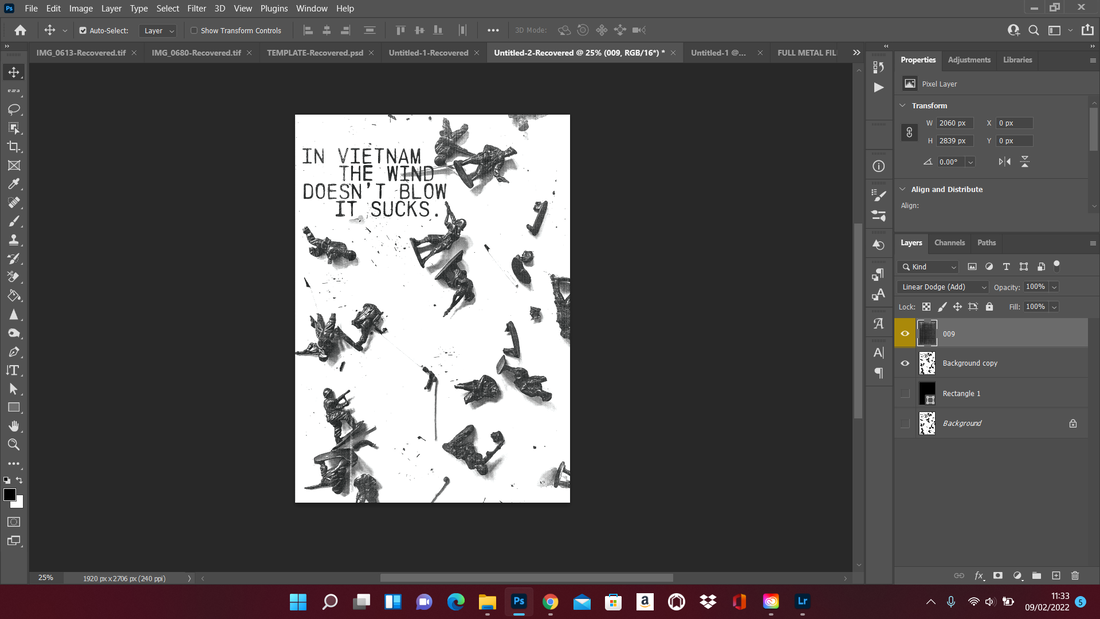Image resolution: width=1100 pixels, height=619 pixels.
Task: Hide the 009 layer
Action: 905,333
